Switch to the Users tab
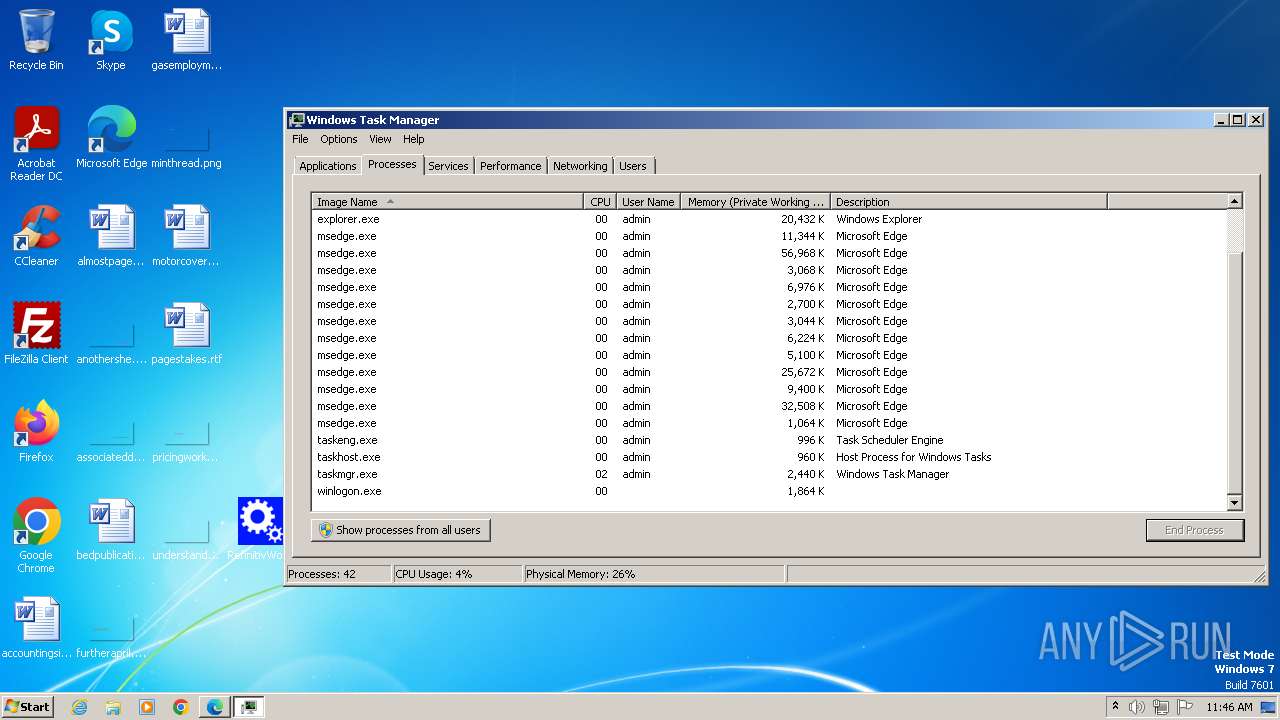 [x=633, y=166]
